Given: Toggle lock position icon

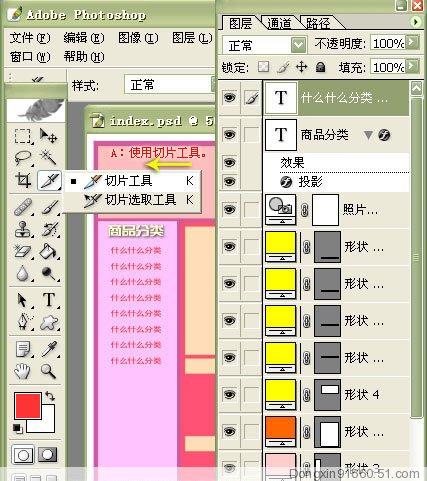Looking at the screenshot, I should coord(301,67).
